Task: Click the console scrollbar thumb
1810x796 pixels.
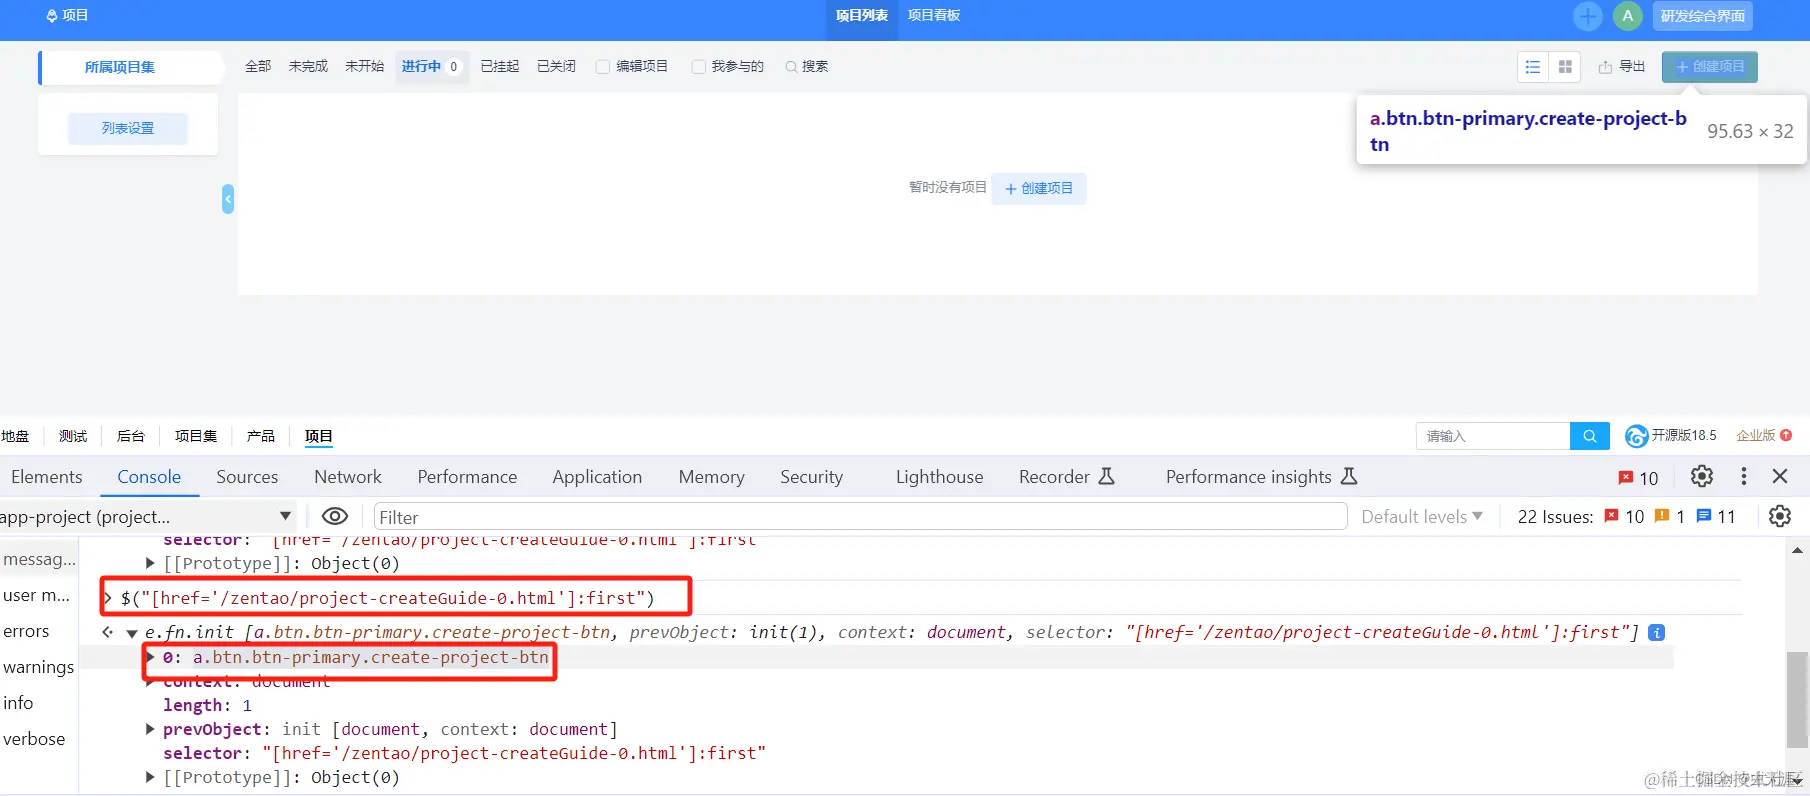Action: 1797,699
